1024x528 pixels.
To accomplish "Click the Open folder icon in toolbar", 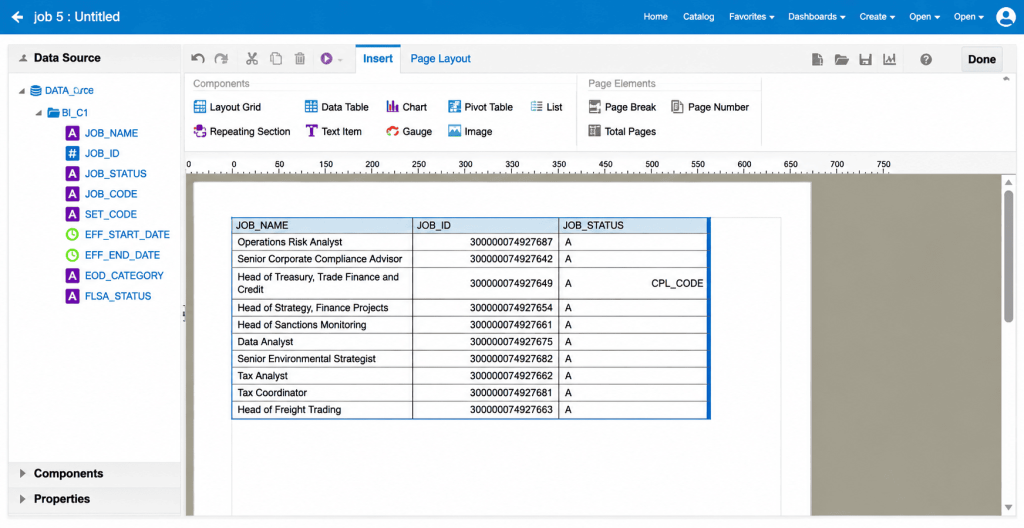I will [x=842, y=59].
